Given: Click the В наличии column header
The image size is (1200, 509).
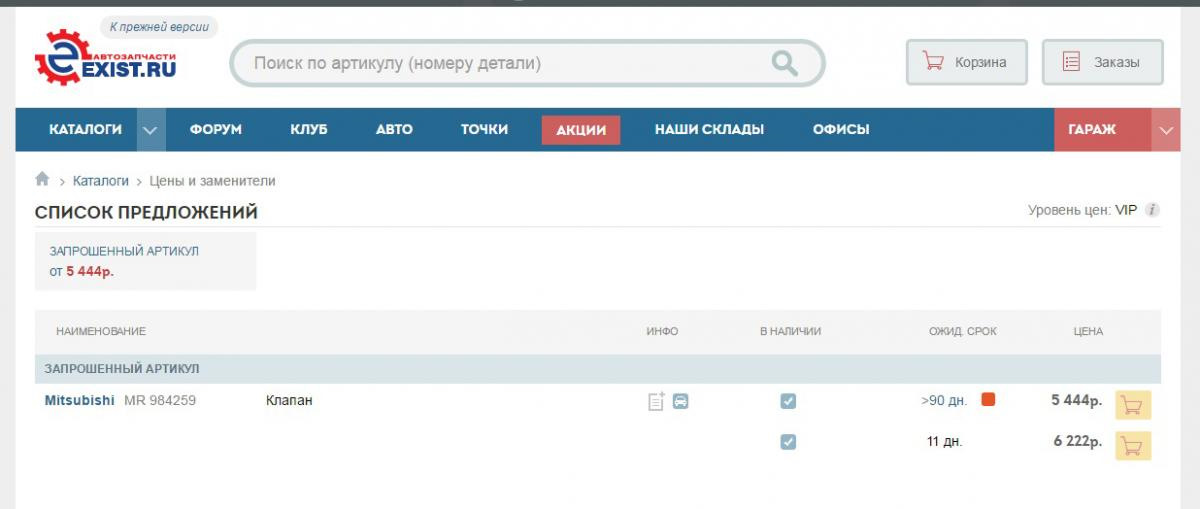Looking at the screenshot, I should tap(790, 331).
